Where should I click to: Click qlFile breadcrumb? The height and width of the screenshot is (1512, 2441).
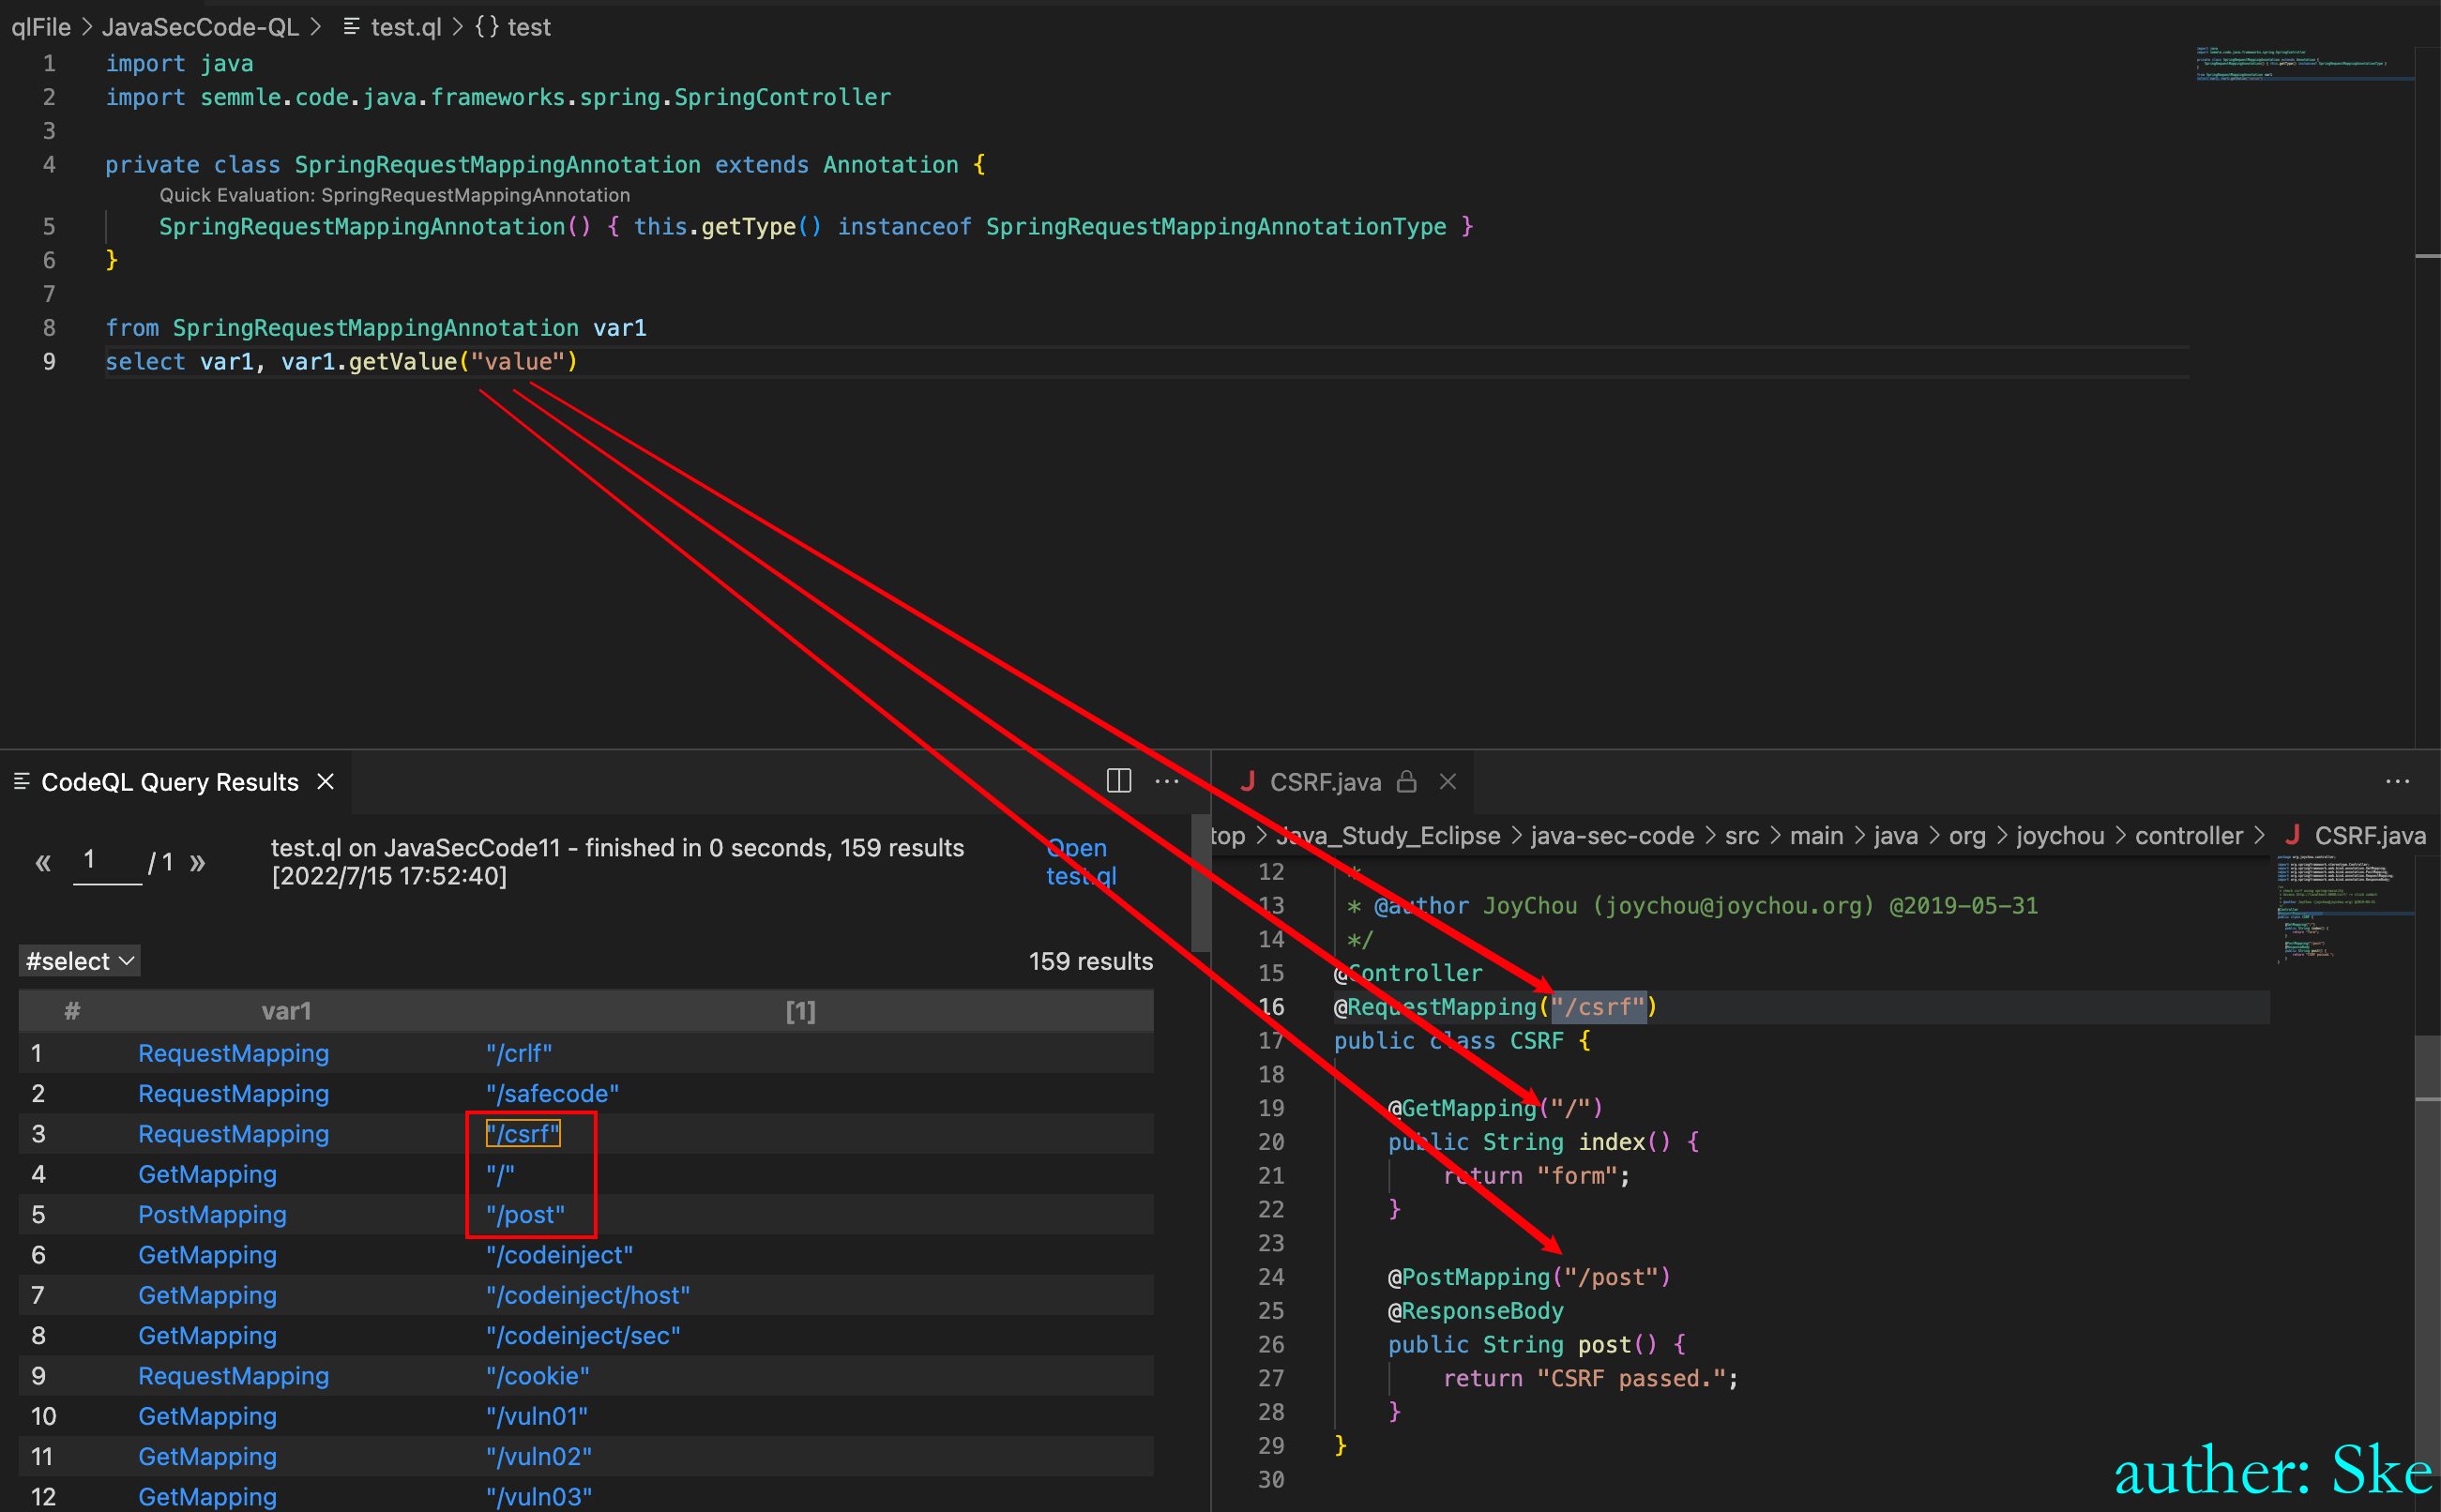pyautogui.click(x=41, y=27)
